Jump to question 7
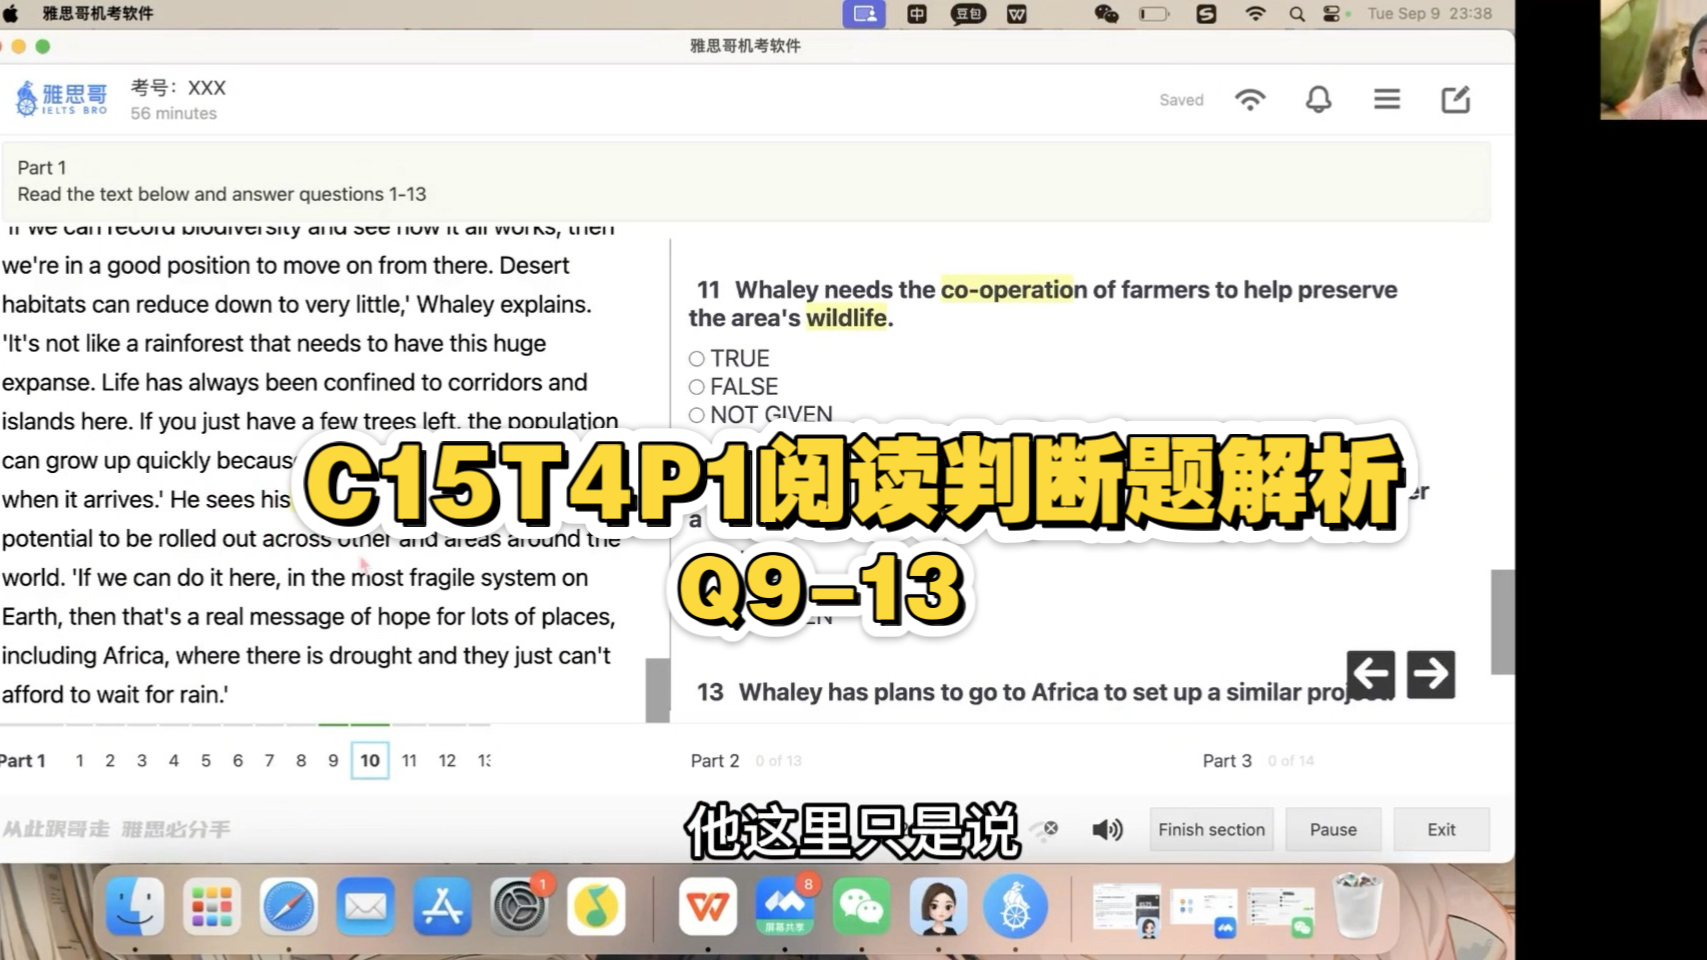 [269, 760]
